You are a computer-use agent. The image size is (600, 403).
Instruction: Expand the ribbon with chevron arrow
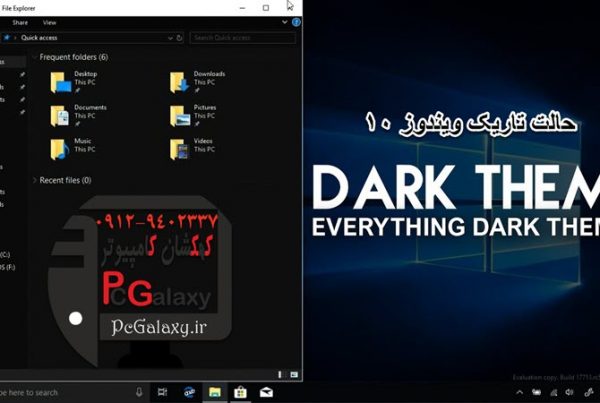click(x=284, y=22)
